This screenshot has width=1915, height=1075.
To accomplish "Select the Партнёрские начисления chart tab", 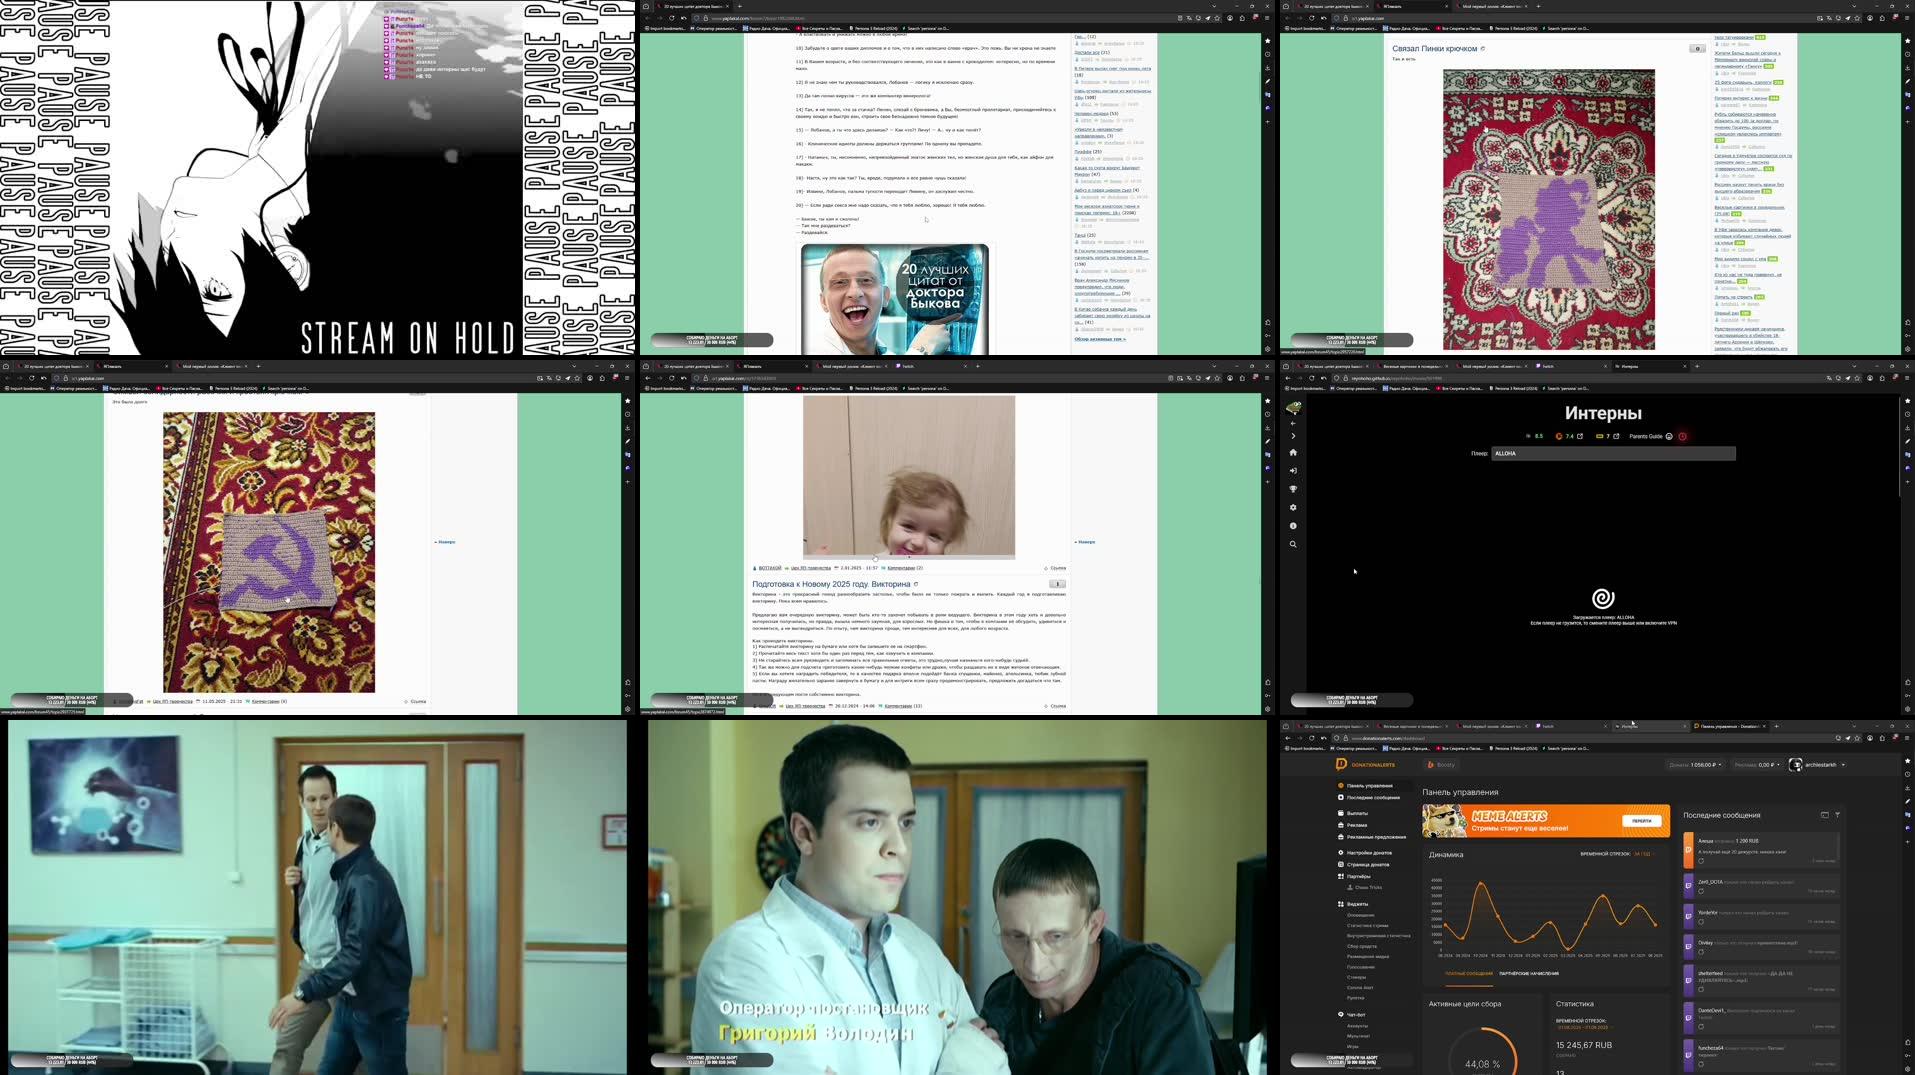I will [x=1529, y=973].
